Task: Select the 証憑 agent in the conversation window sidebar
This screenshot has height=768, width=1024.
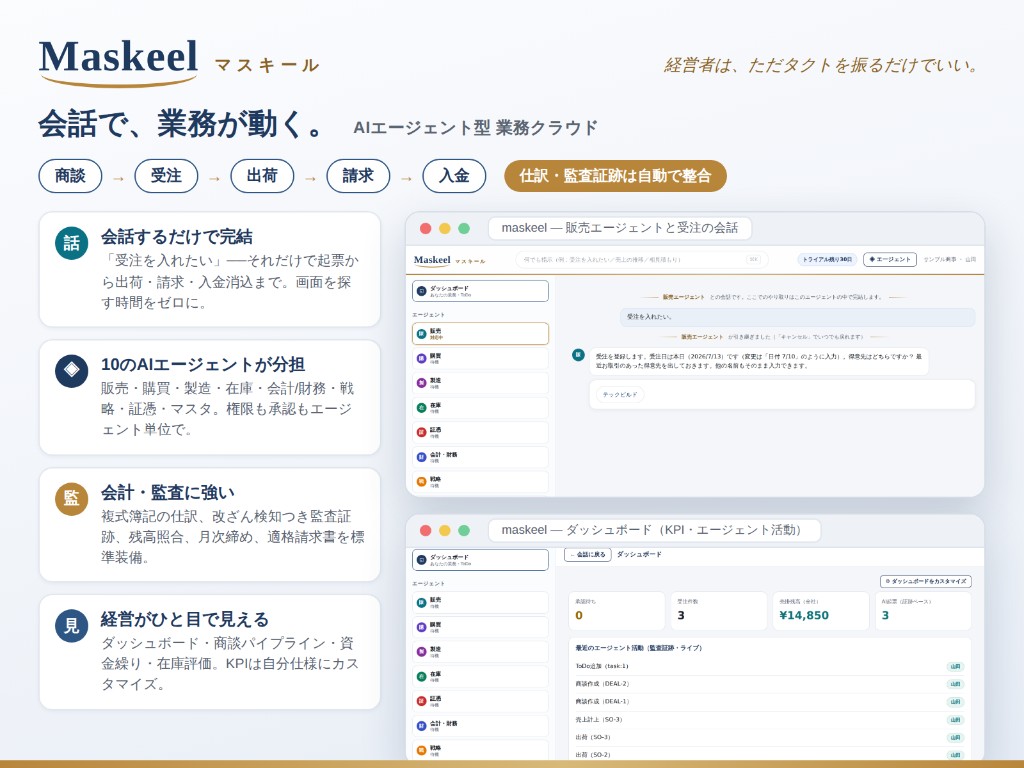Action: [x=480, y=432]
